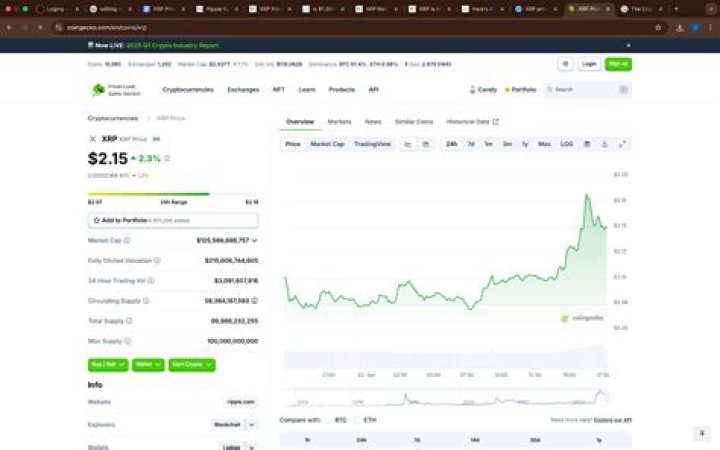Toggle BTC comparison checkbox
The height and width of the screenshot is (450, 720).
coord(328,420)
